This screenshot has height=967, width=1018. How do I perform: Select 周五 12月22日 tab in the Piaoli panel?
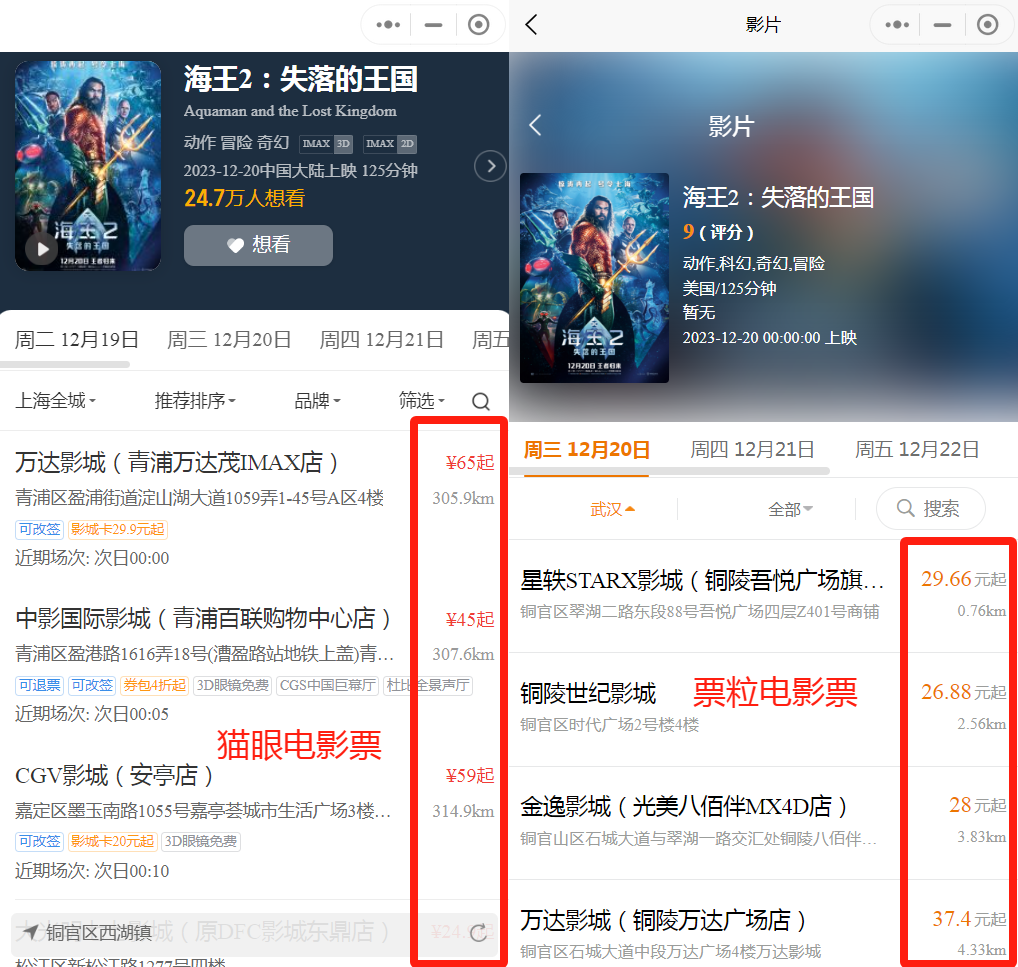point(917,449)
